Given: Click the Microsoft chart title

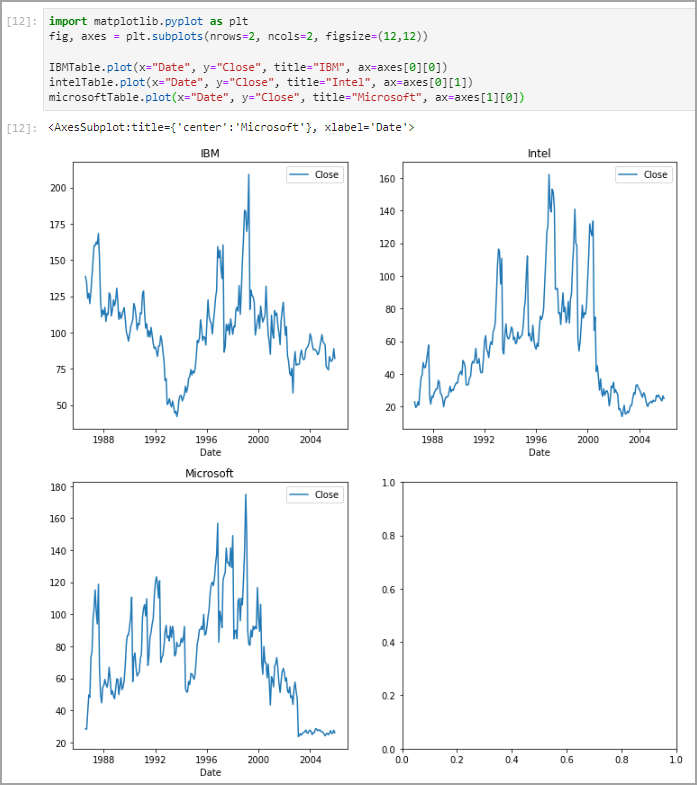Looking at the screenshot, I should click(209, 473).
